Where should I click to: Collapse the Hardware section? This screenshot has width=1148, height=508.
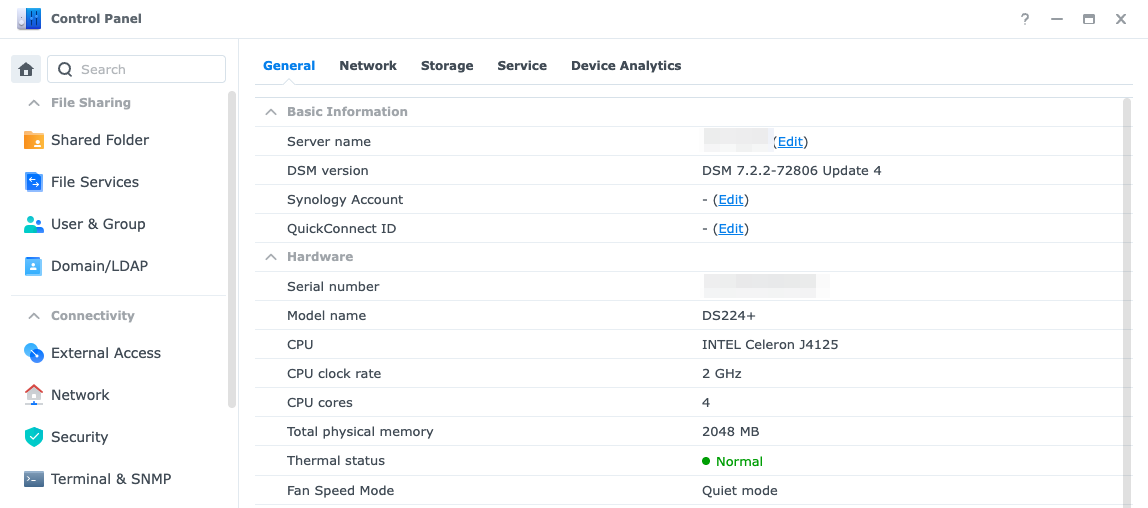[x=271, y=257]
